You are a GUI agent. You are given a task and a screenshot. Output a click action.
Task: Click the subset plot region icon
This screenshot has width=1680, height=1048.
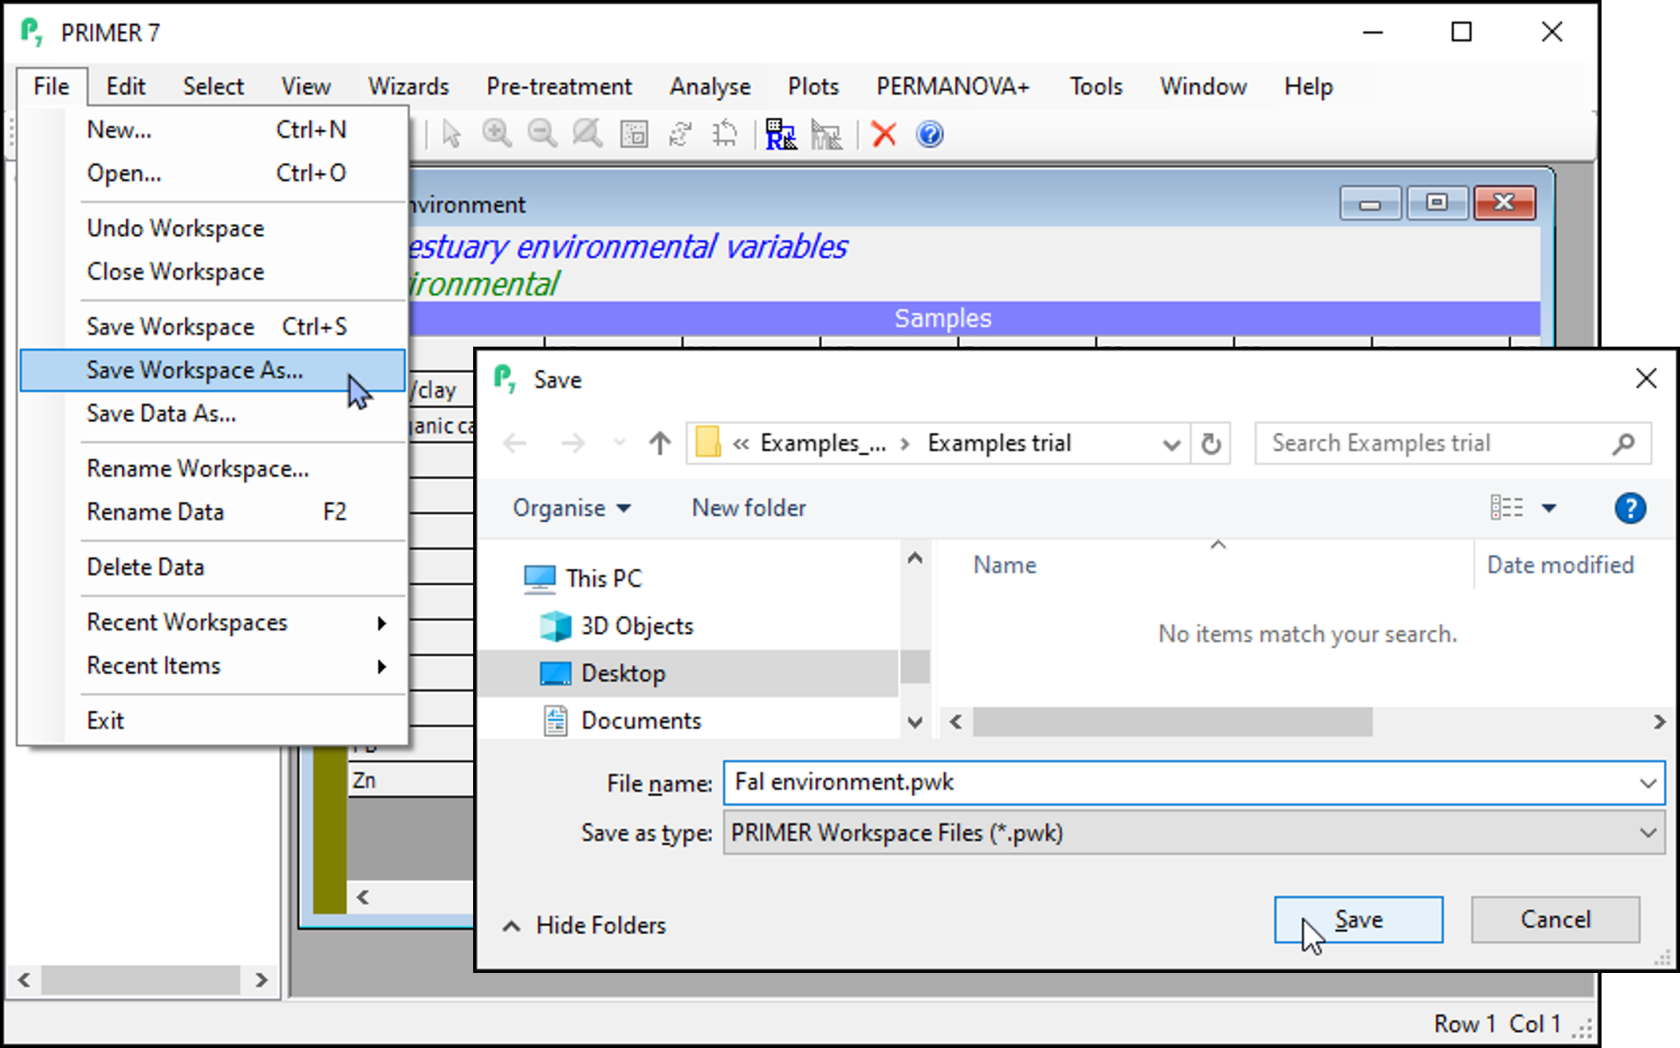coord(634,134)
